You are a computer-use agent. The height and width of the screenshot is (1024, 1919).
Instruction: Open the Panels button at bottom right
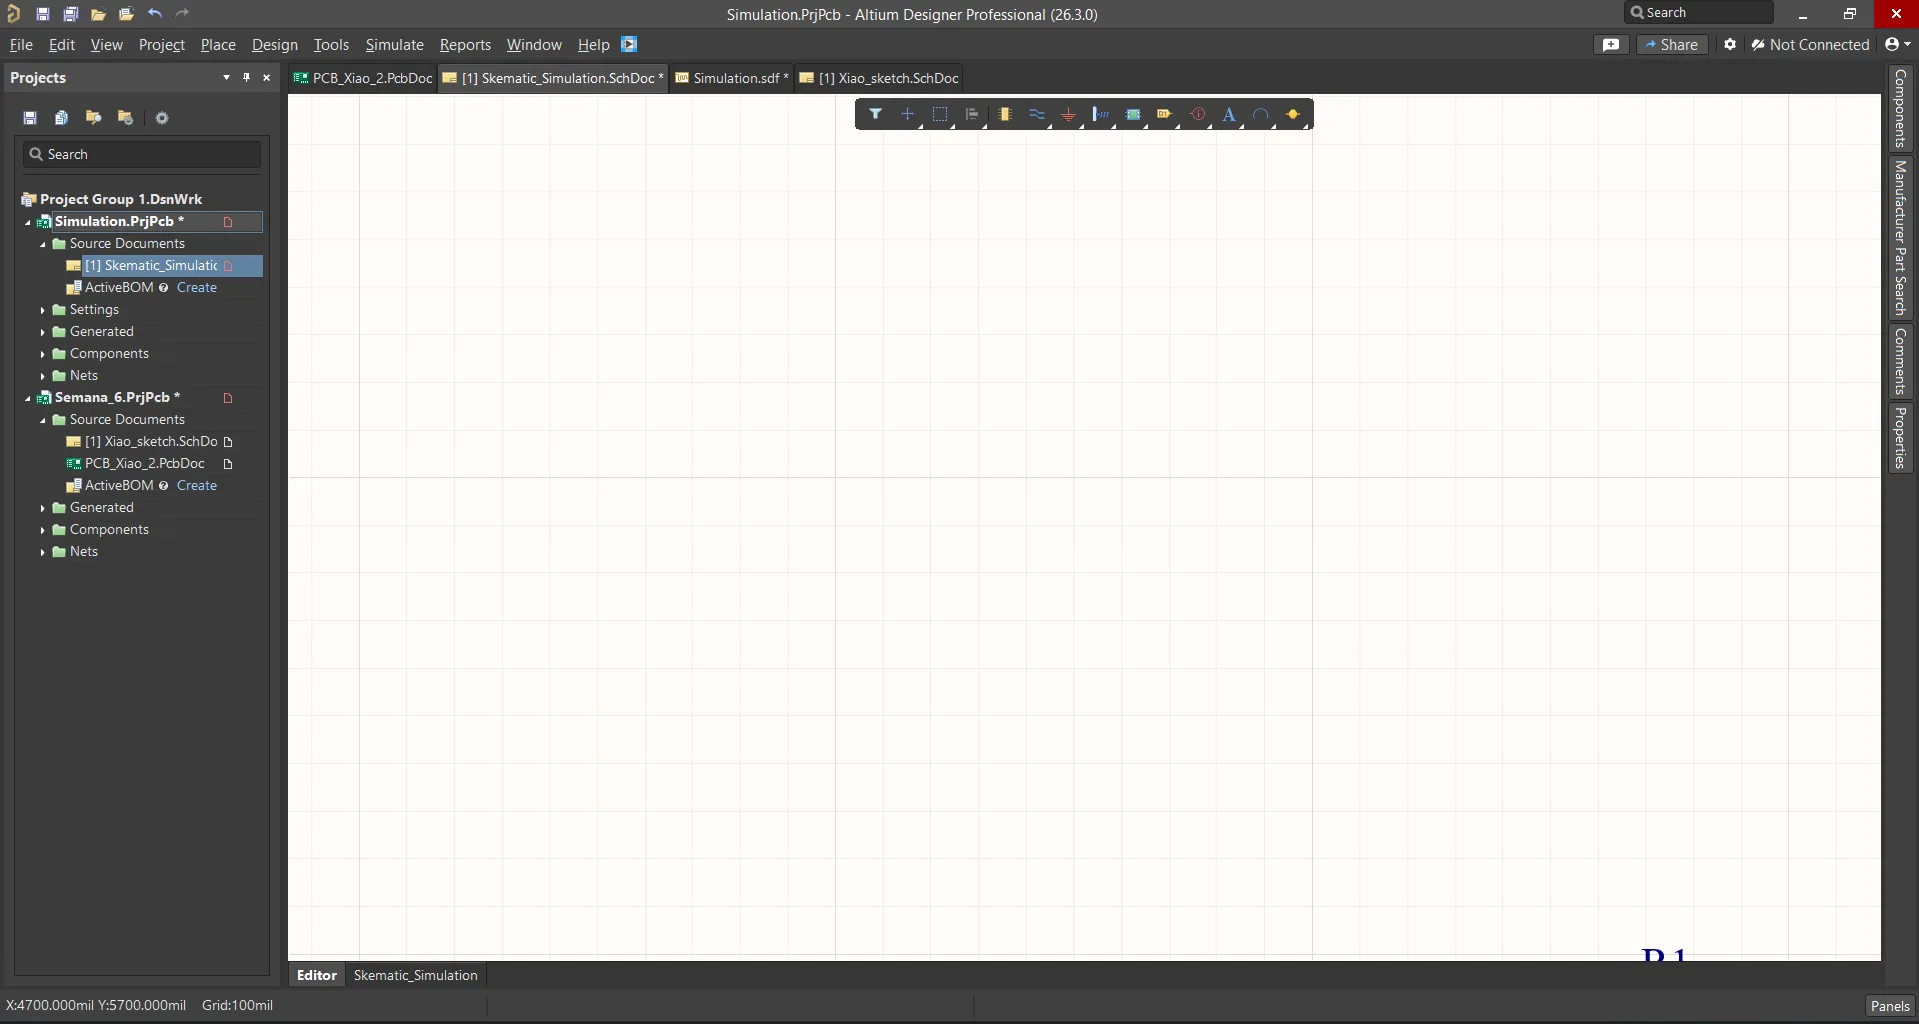1890,1006
